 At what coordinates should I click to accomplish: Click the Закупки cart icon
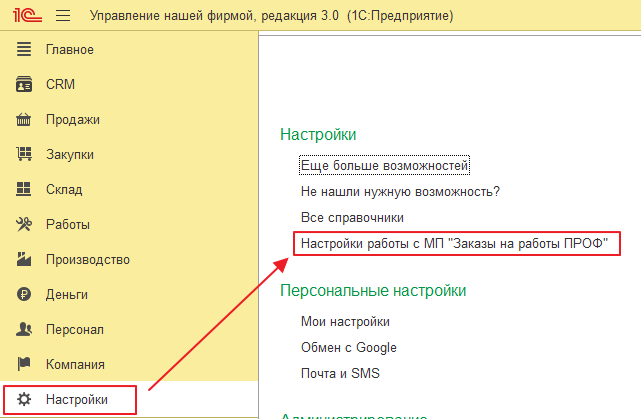click(x=24, y=154)
